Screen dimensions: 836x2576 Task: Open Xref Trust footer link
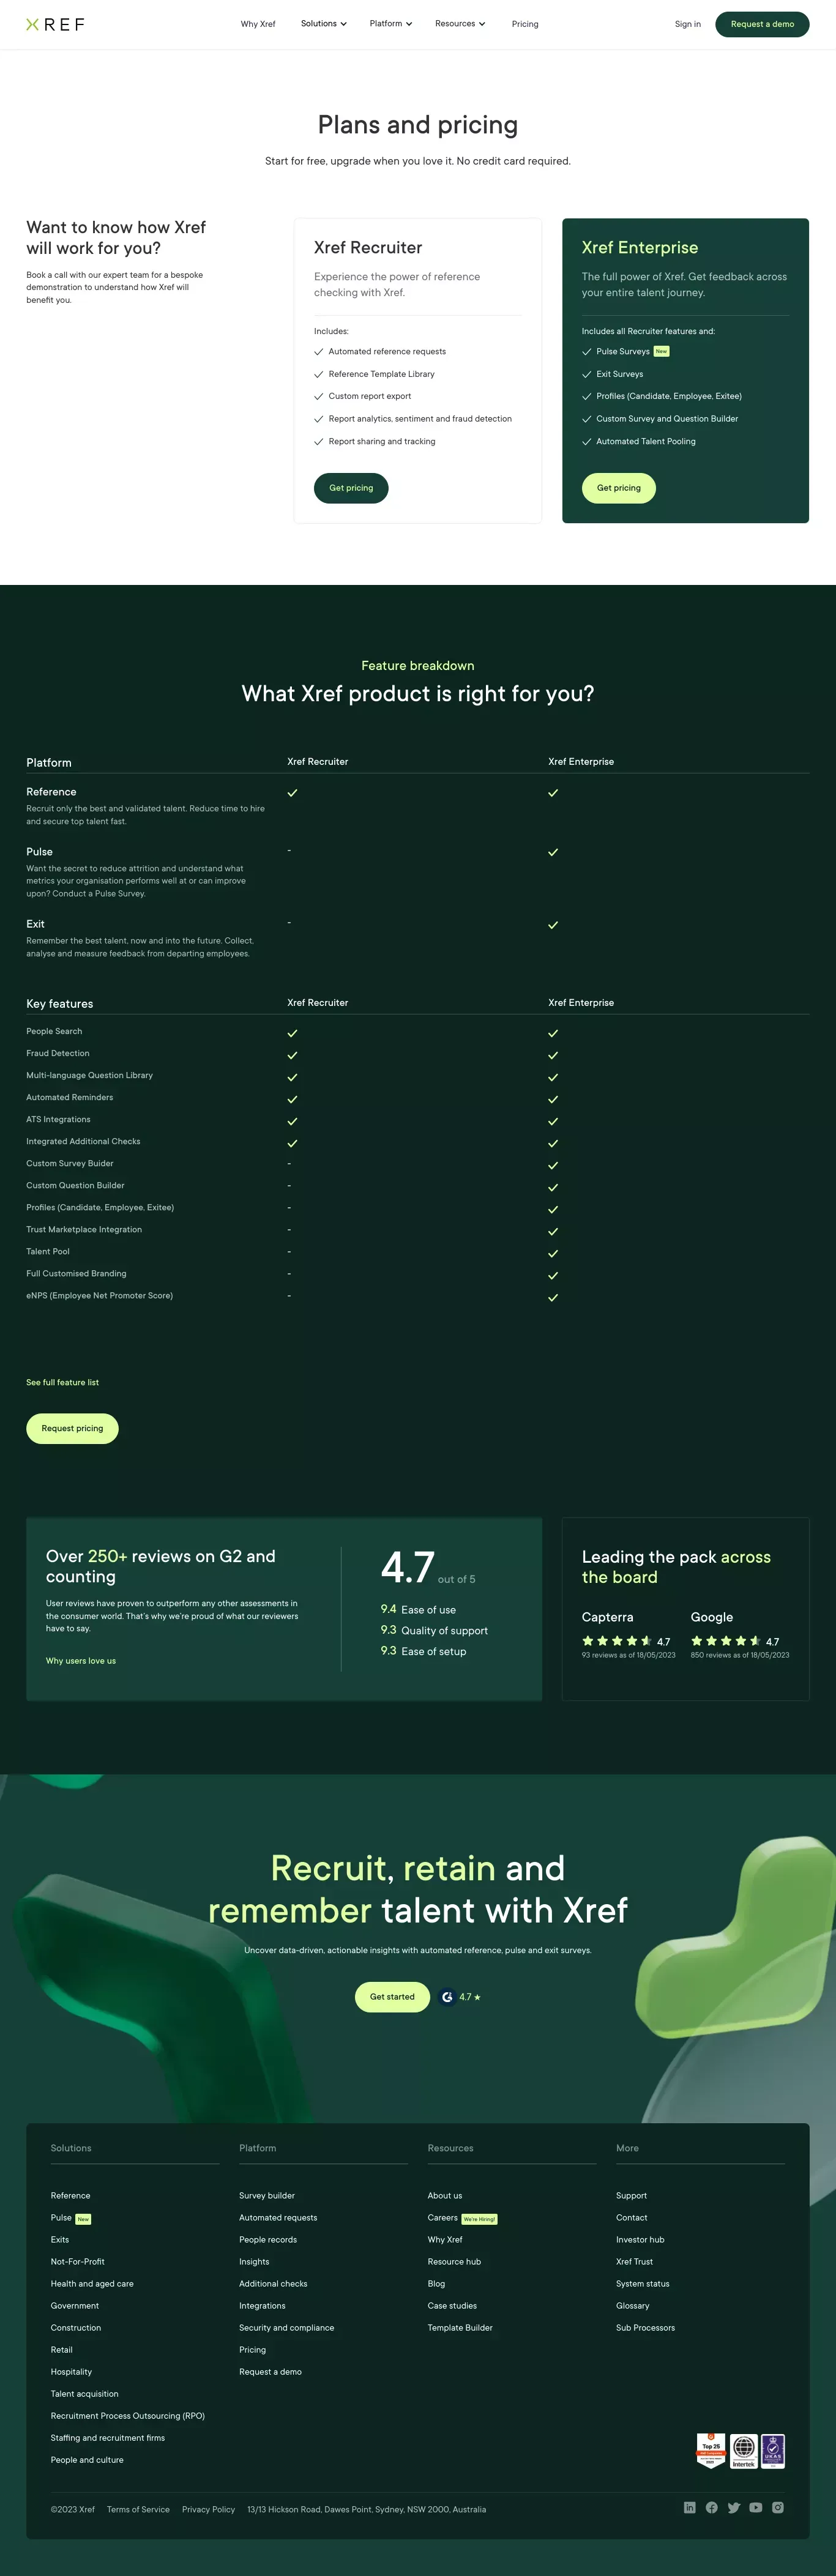(634, 2262)
